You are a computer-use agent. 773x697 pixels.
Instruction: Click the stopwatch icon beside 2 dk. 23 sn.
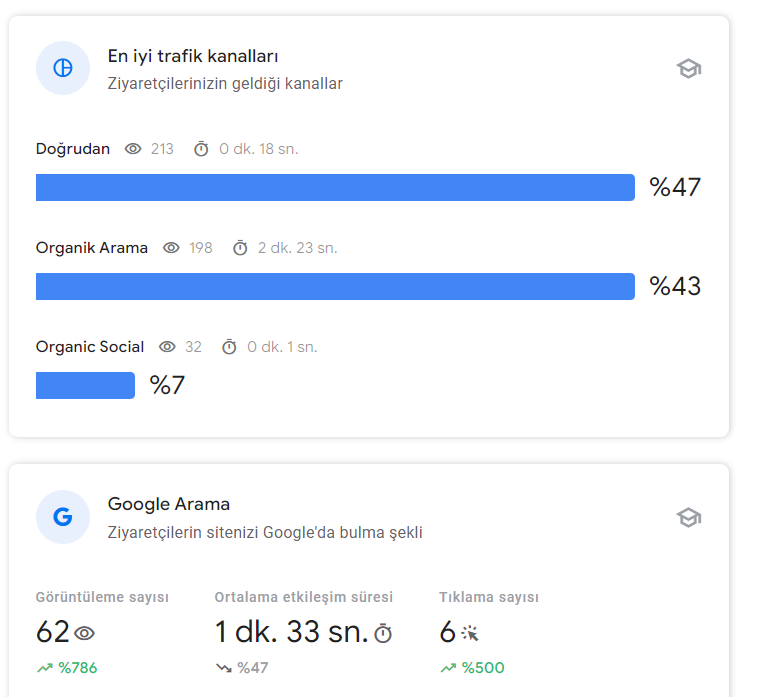click(240, 248)
